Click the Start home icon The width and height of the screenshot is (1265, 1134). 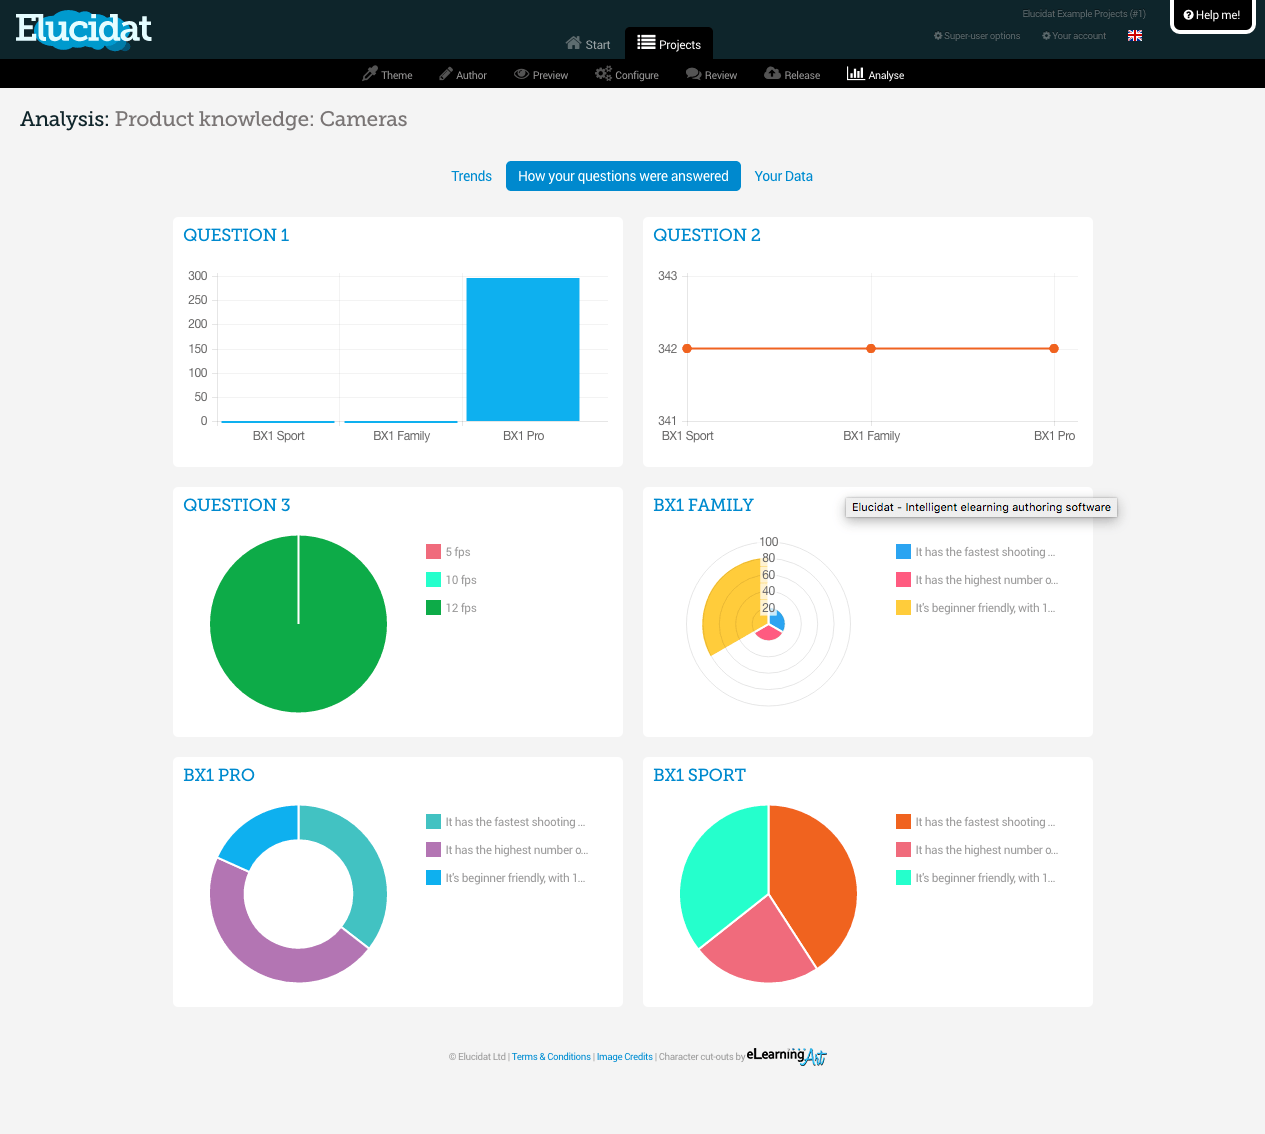click(573, 43)
